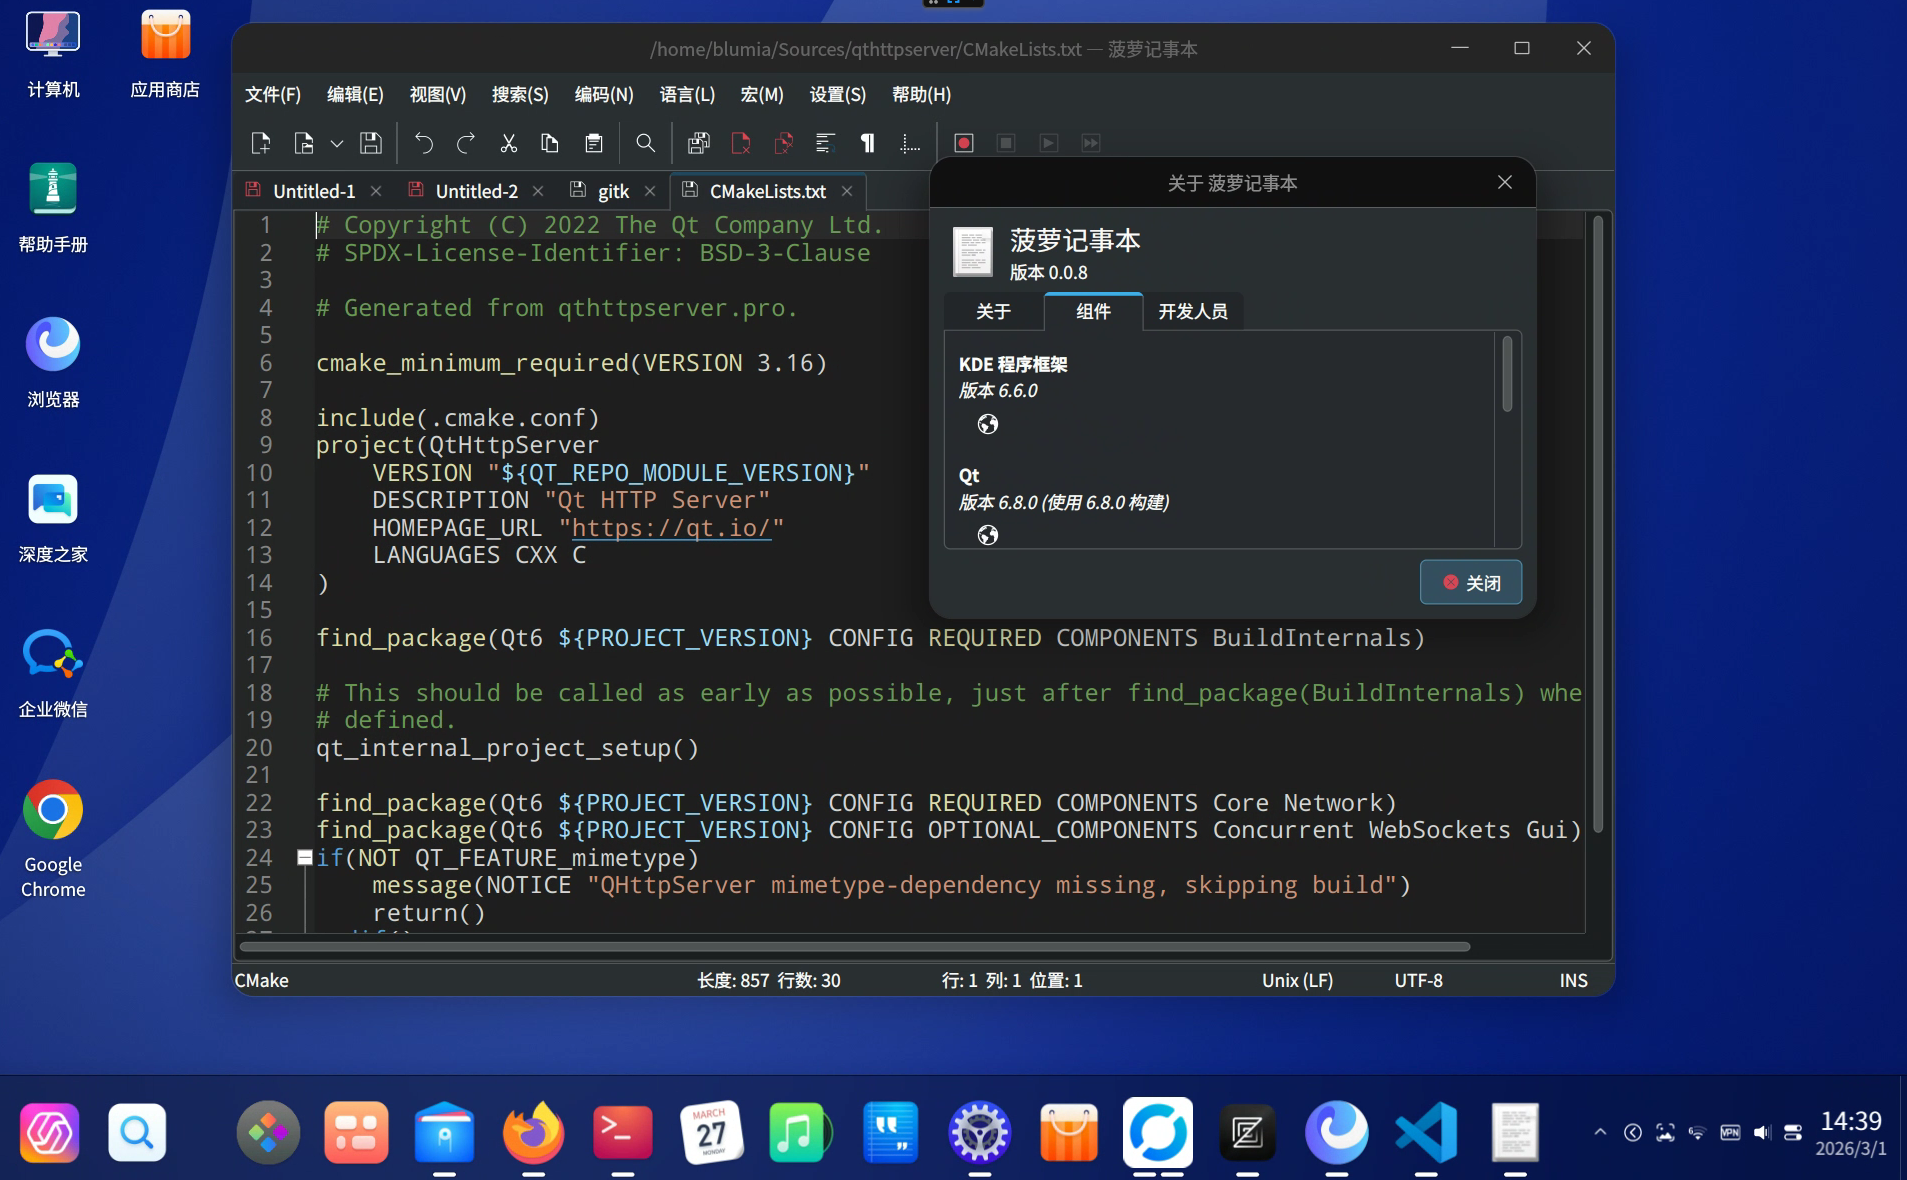
Task: Expand the open-file dropdown arrow
Action: 337,144
